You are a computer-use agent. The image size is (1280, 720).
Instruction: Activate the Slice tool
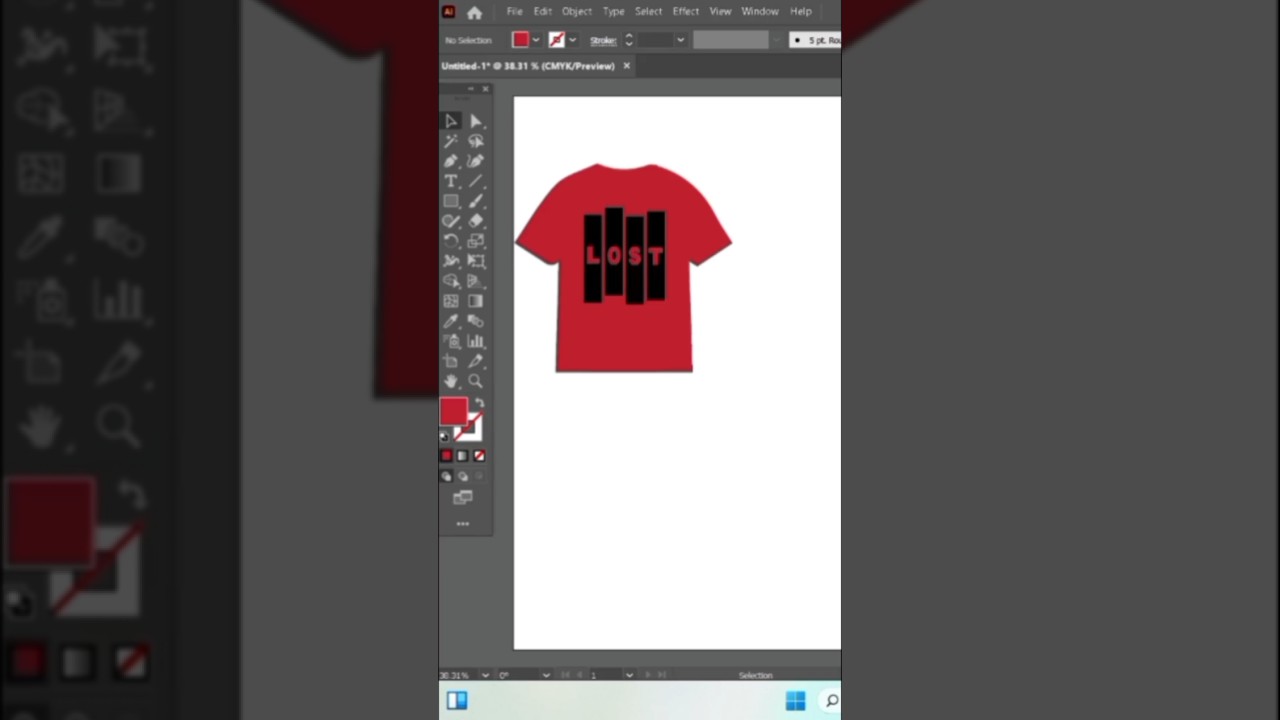click(x=476, y=361)
